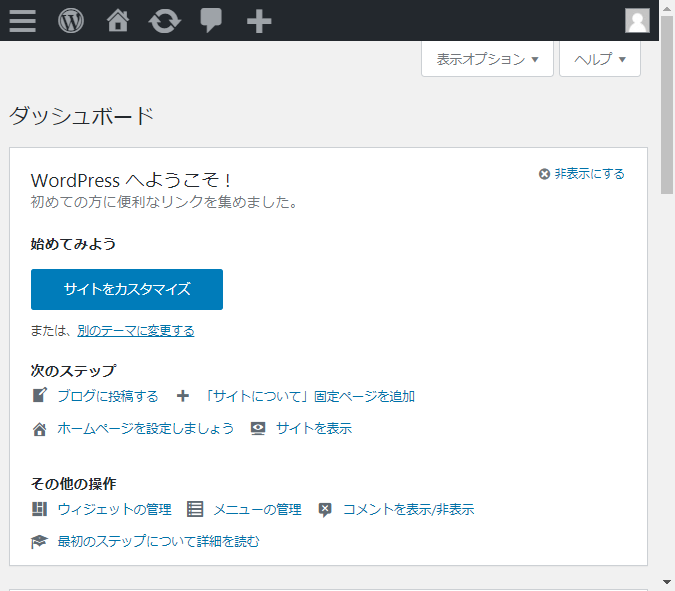The image size is (675, 591).
Task: Open 「サイトについて」固定ページを追加 link
Action: click(x=309, y=396)
